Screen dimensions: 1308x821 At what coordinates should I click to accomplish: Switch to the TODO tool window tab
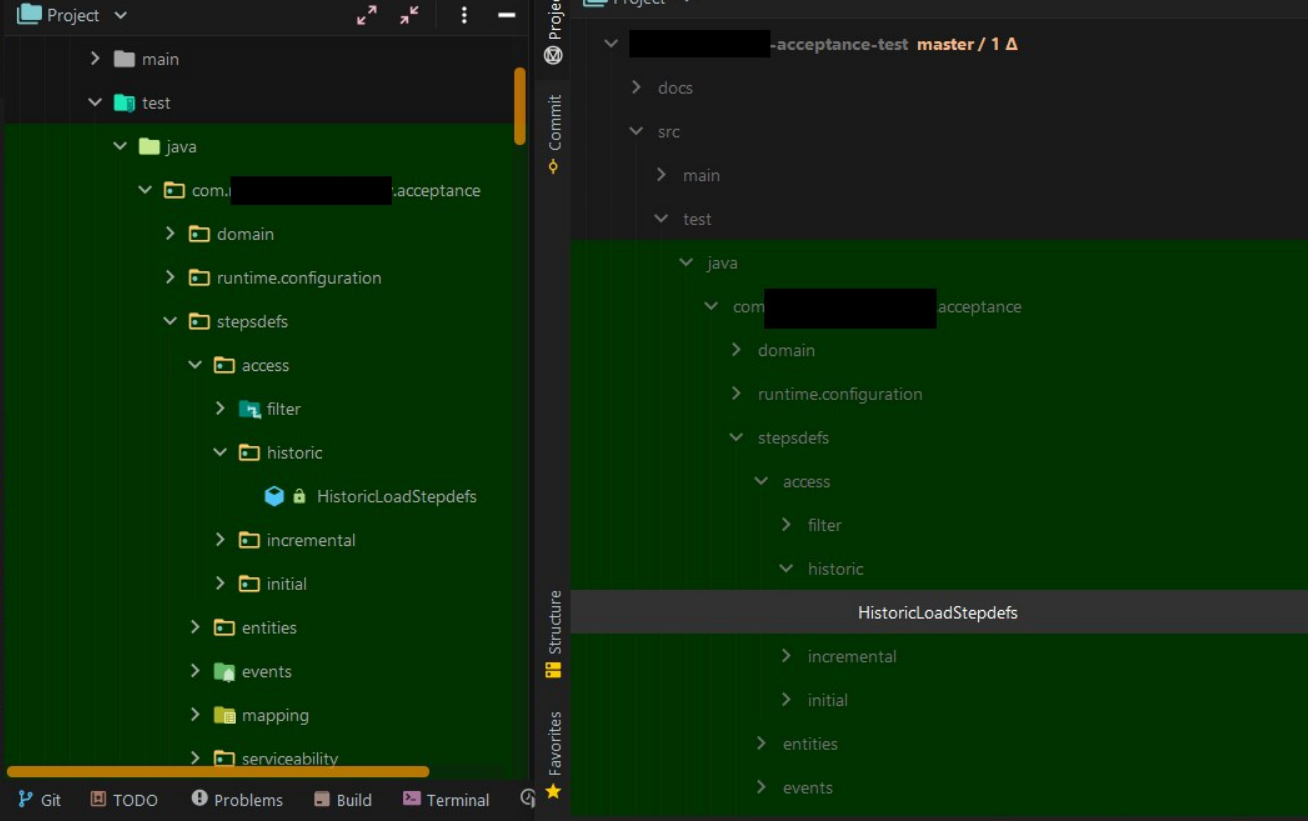click(x=124, y=799)
